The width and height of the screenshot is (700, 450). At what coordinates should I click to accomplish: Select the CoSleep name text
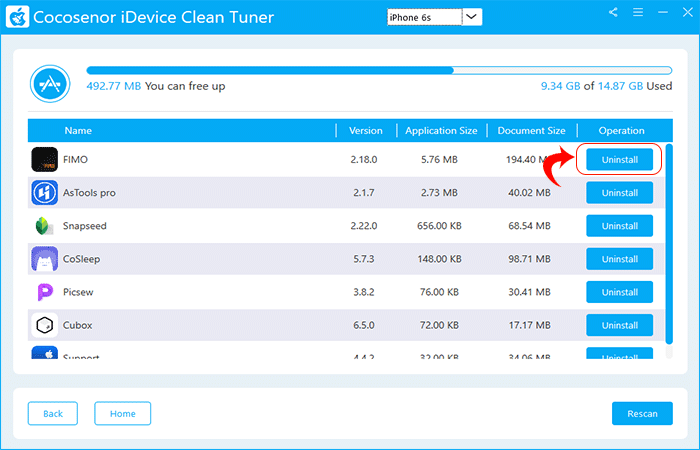tap(81, 258)
